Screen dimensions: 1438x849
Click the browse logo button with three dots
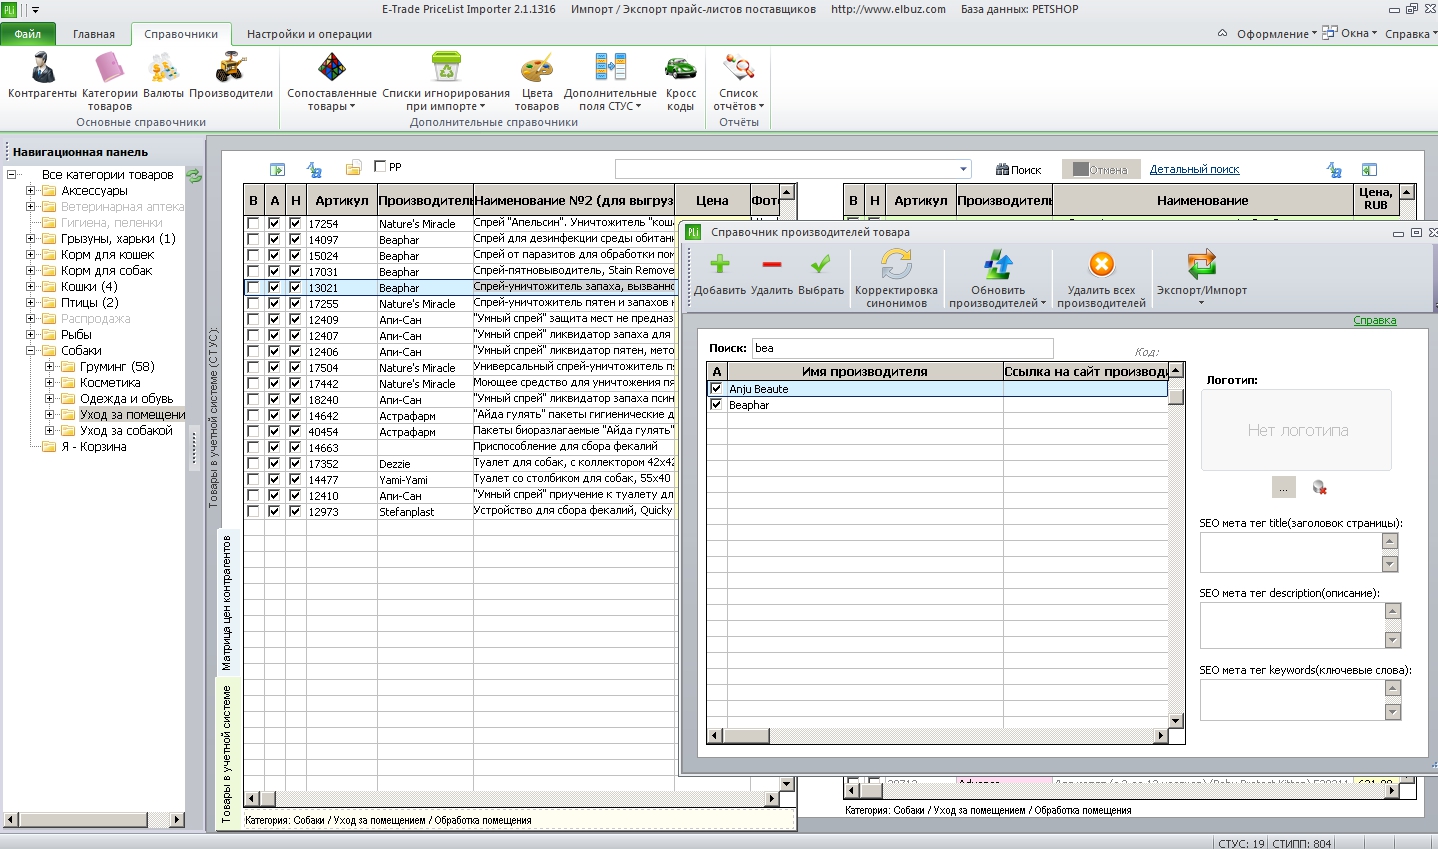click(1284, 487)
